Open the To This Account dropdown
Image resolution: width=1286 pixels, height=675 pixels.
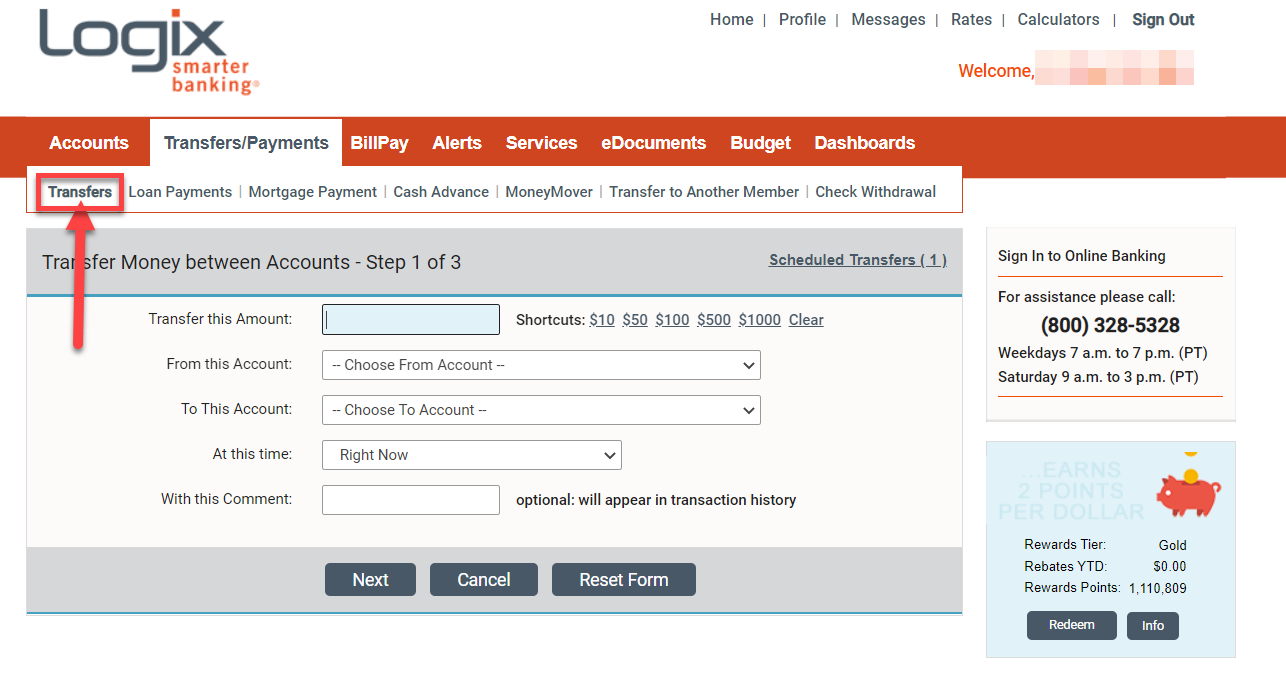click(540, 410)
